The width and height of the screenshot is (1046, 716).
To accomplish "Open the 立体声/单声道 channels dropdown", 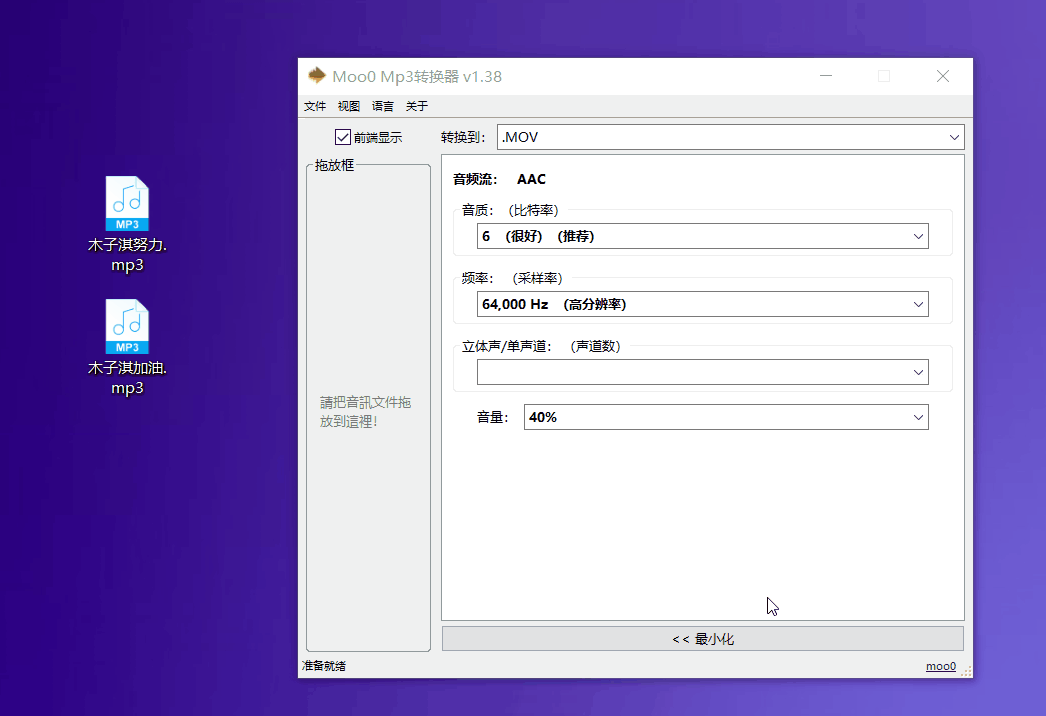I will pos(702,372).
